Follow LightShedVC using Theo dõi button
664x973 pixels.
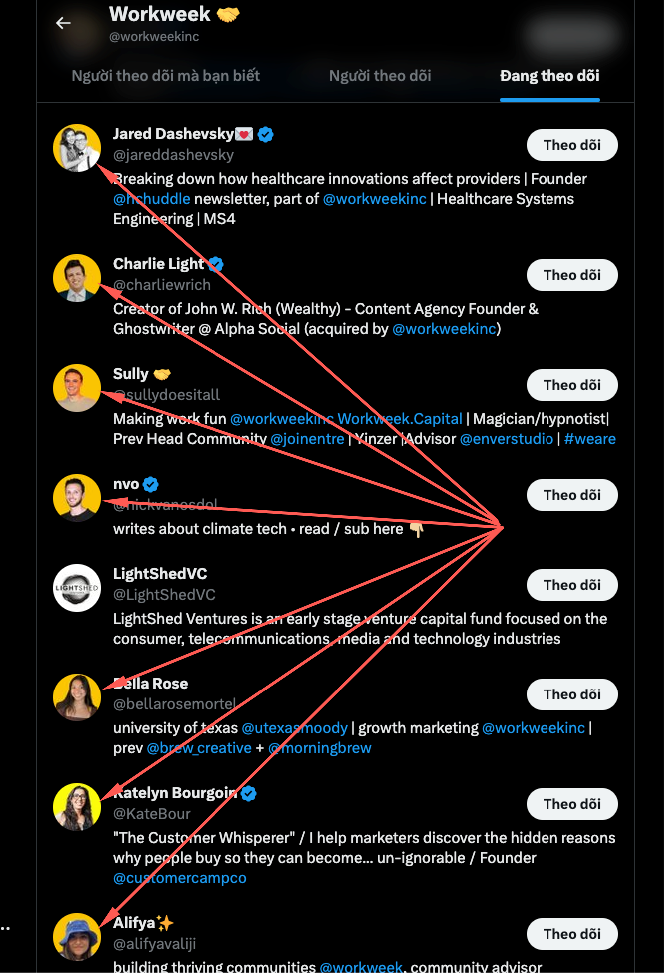point(572,585)
